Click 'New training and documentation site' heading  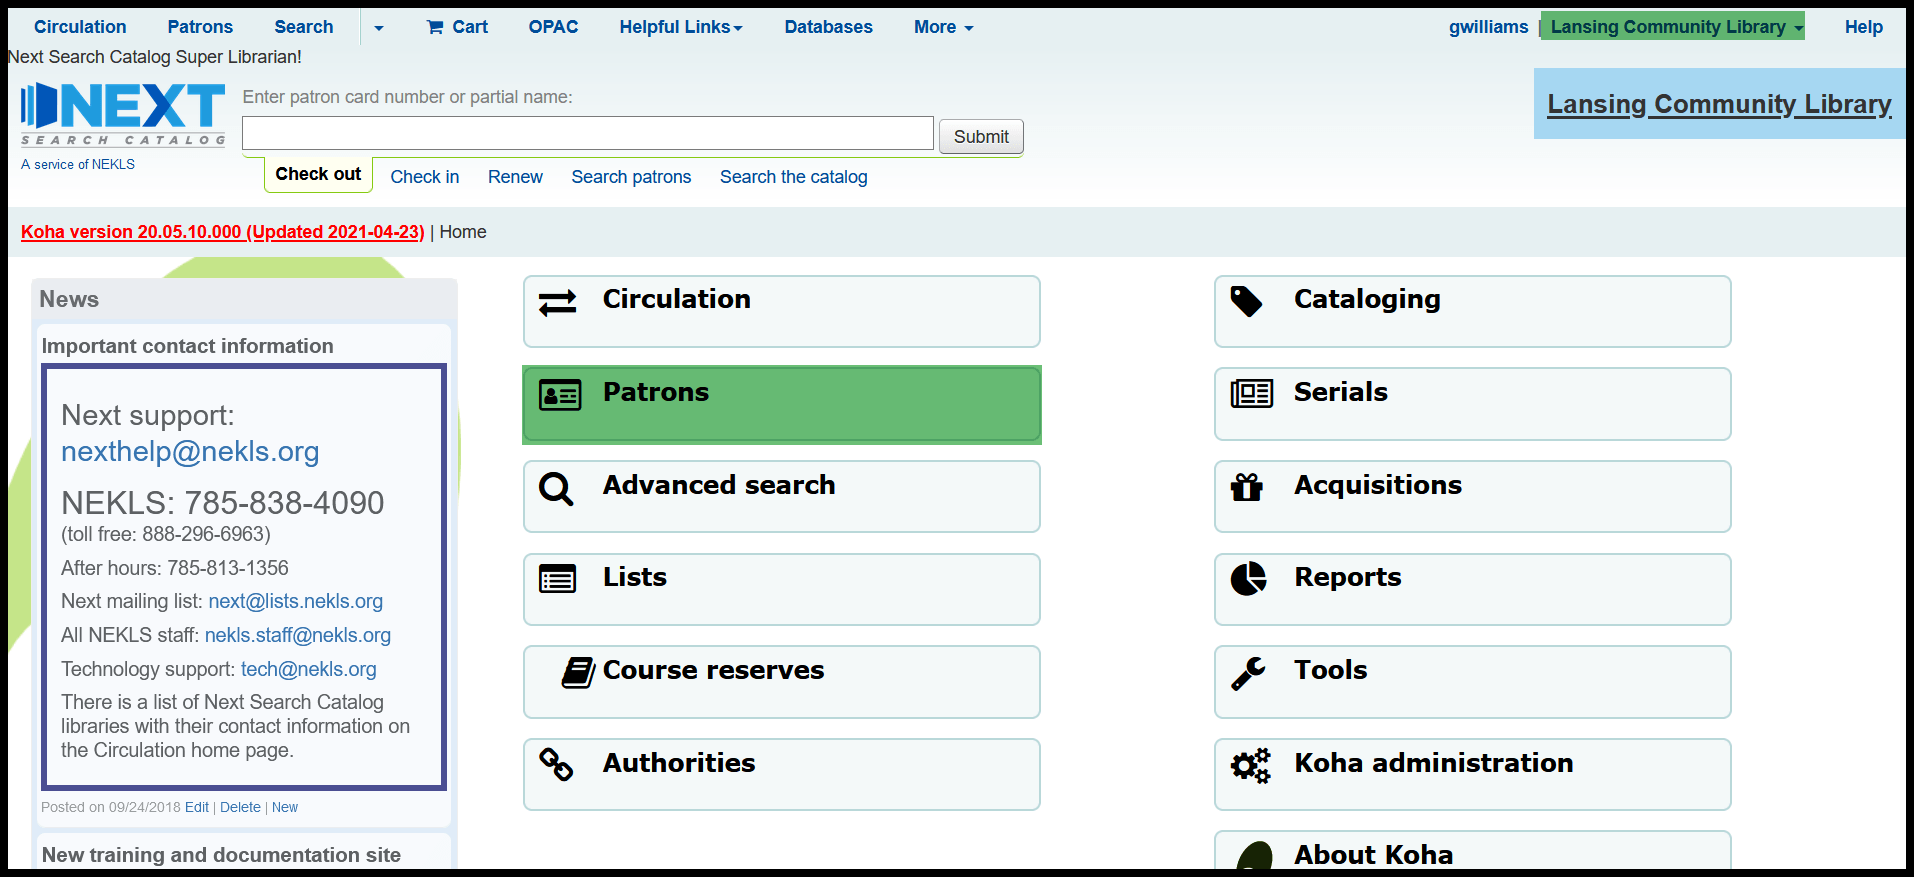tap(221, 855)
